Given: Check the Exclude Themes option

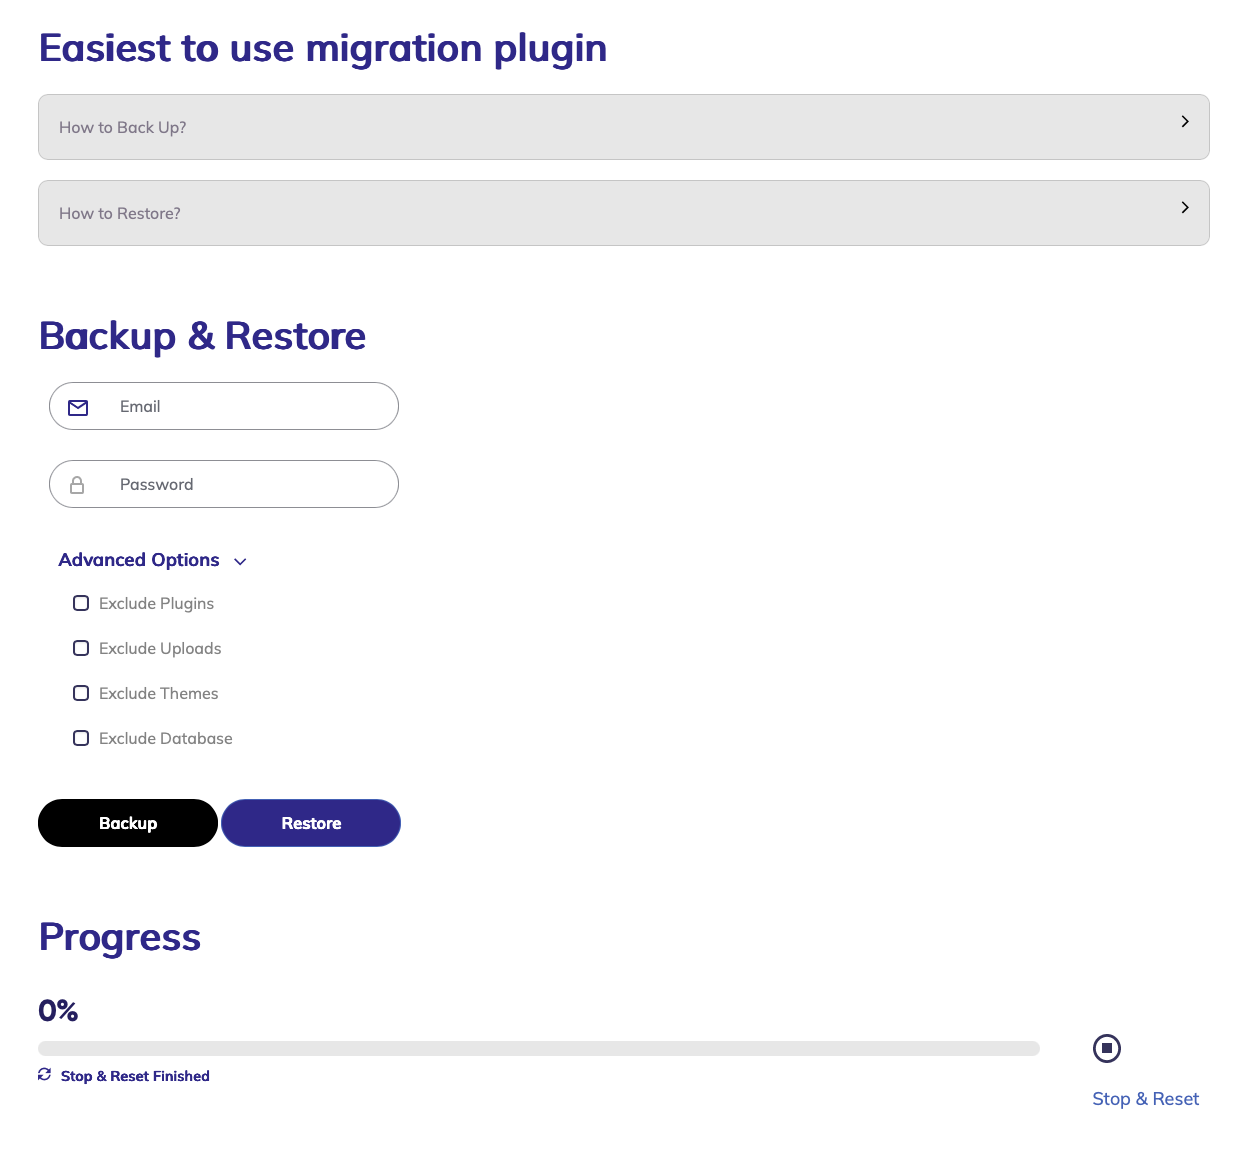Looking at the screenshot, I should coord(81,693).
